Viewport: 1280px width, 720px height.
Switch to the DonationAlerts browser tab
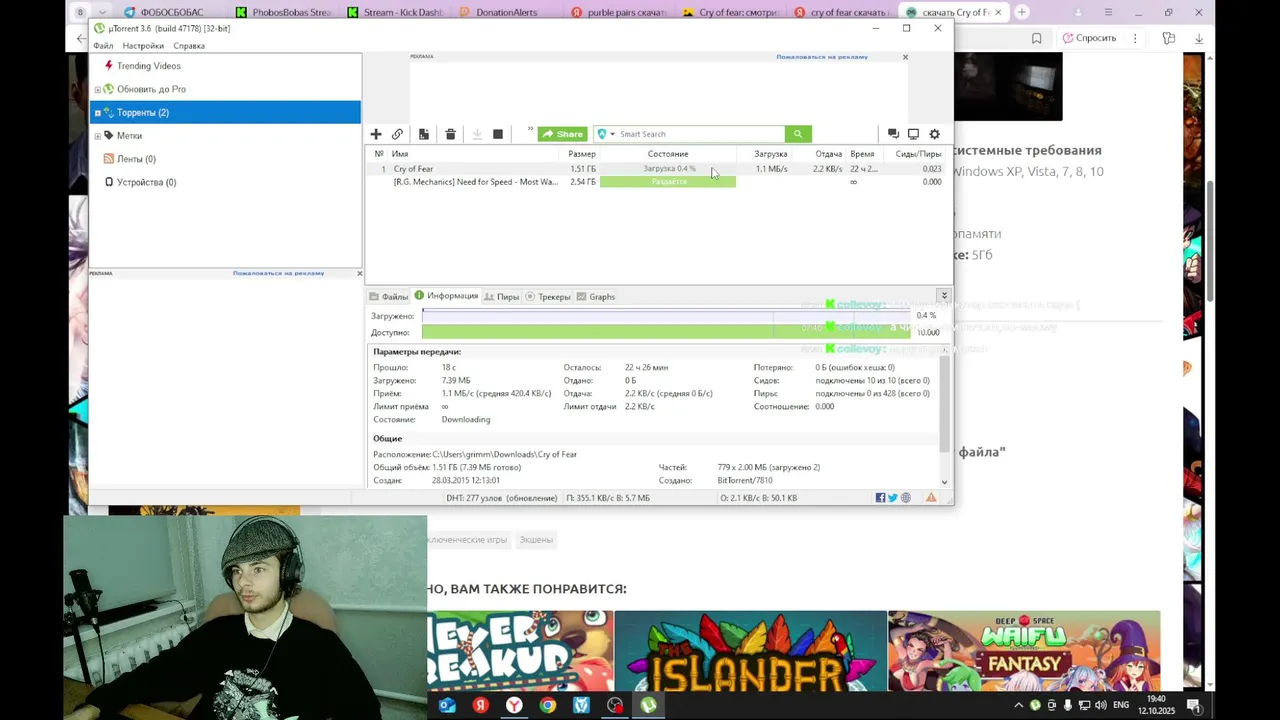506,13
